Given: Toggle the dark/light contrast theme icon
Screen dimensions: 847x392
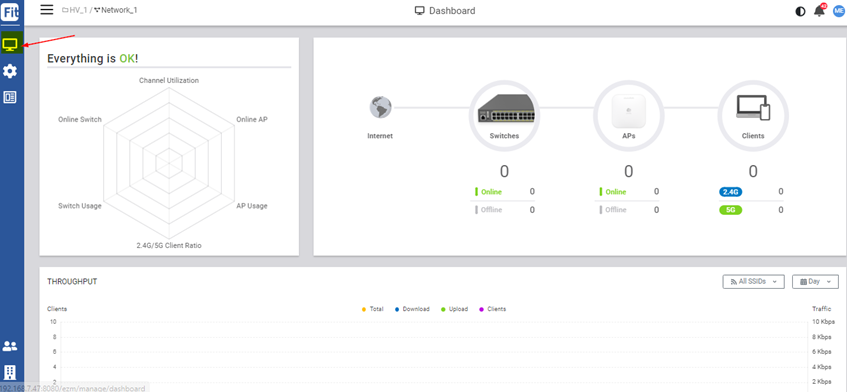Looking at the screenshot, I should click(801, 11).
